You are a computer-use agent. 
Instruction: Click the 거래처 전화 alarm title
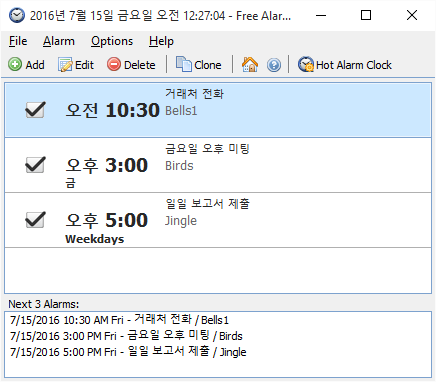(194, 94)
